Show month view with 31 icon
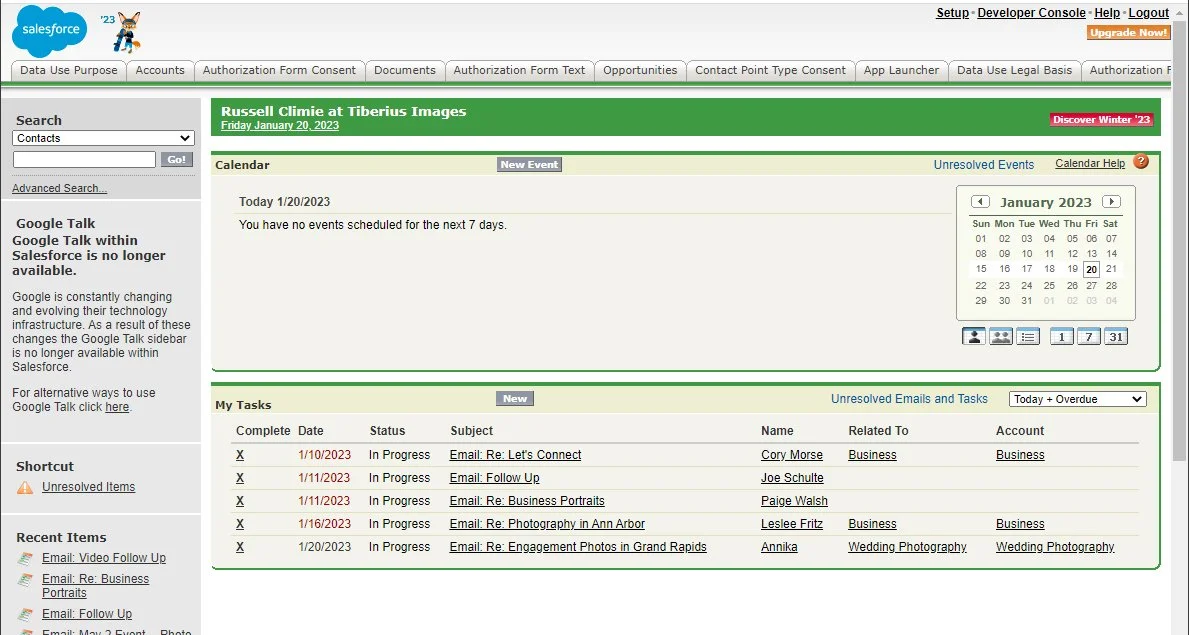The width and height of the screenshot is (1189, 635). [x=1115, y=336]
